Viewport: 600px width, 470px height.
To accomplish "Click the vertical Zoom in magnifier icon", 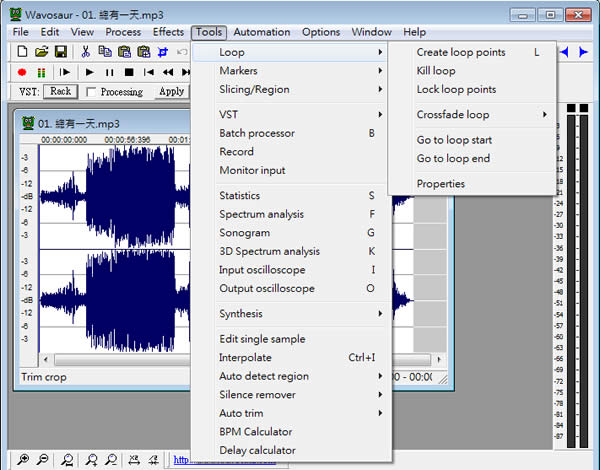I will coord(91,459).
